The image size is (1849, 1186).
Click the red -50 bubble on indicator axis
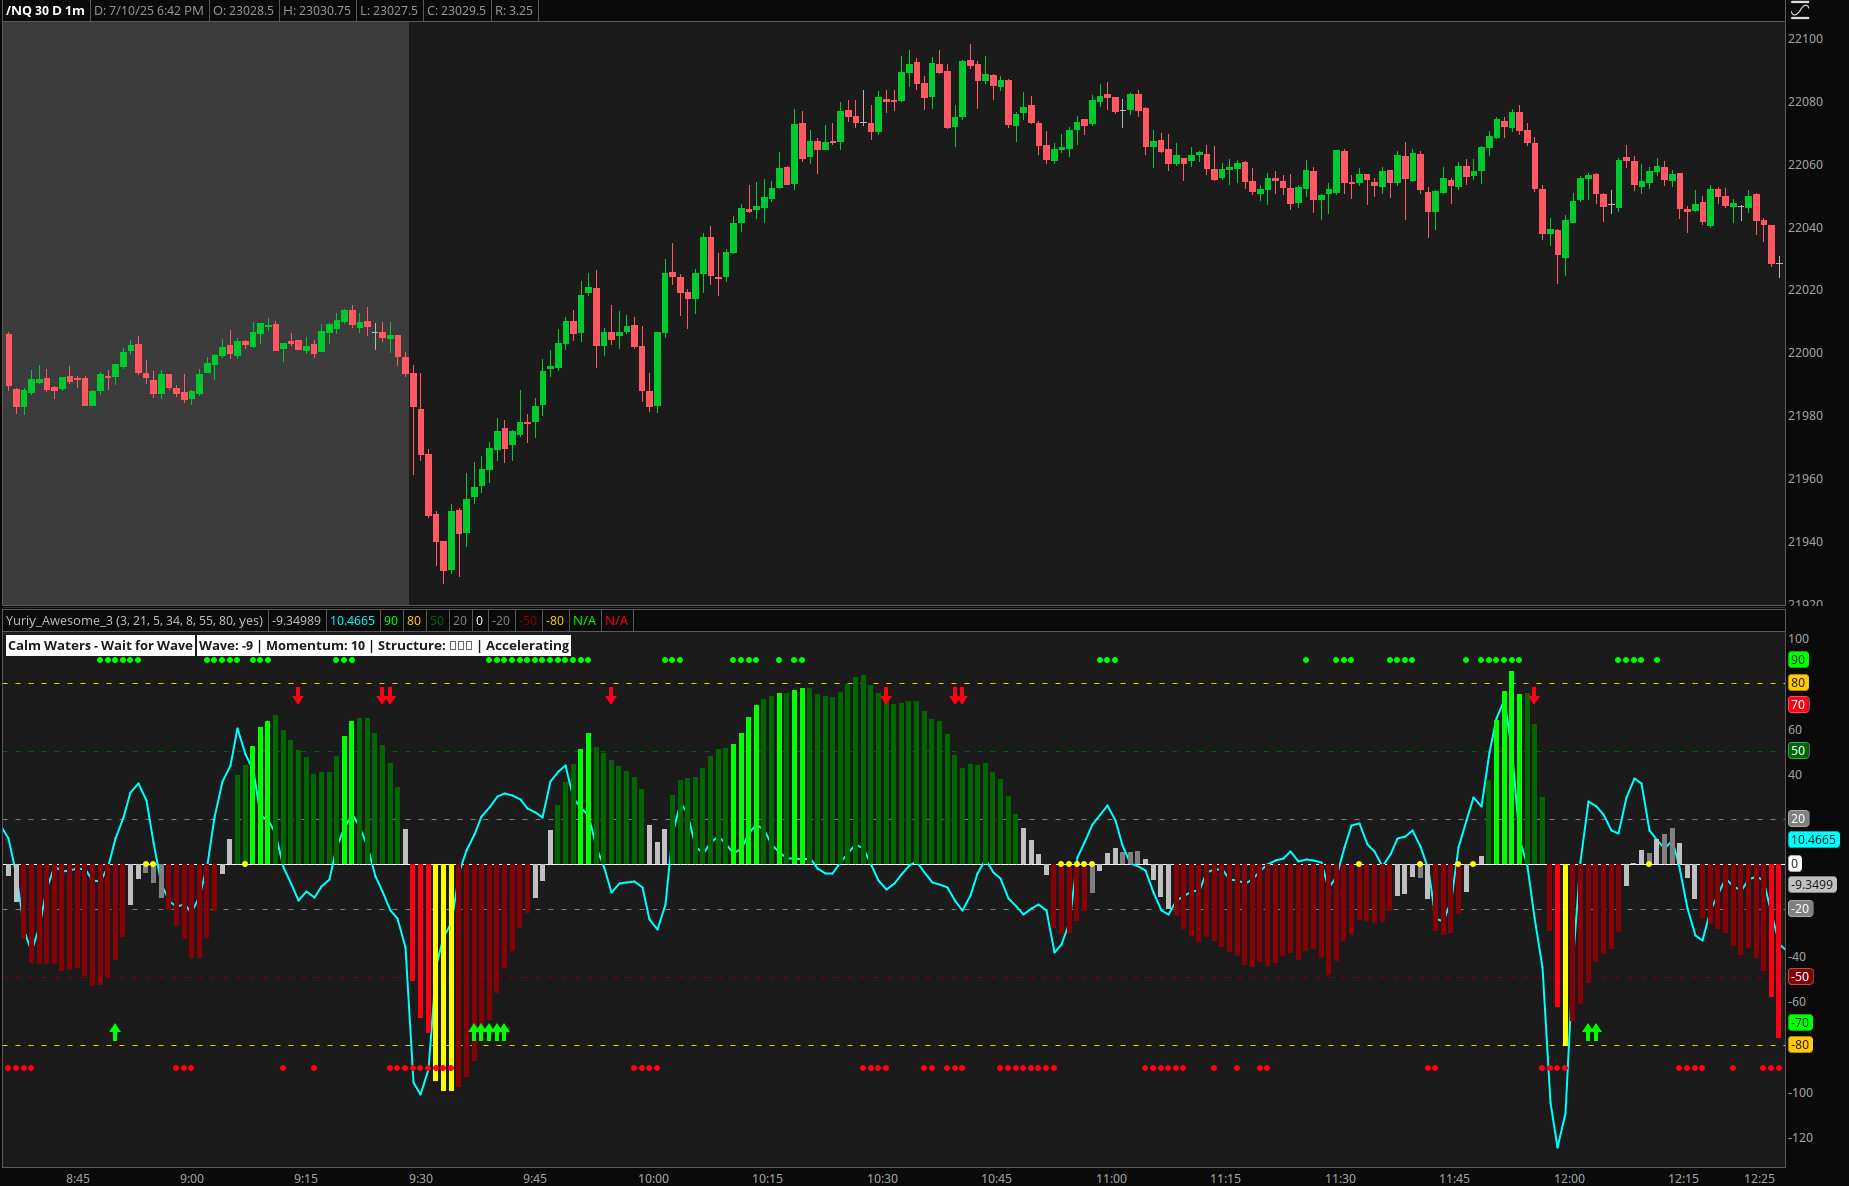tap(1800, 977)
